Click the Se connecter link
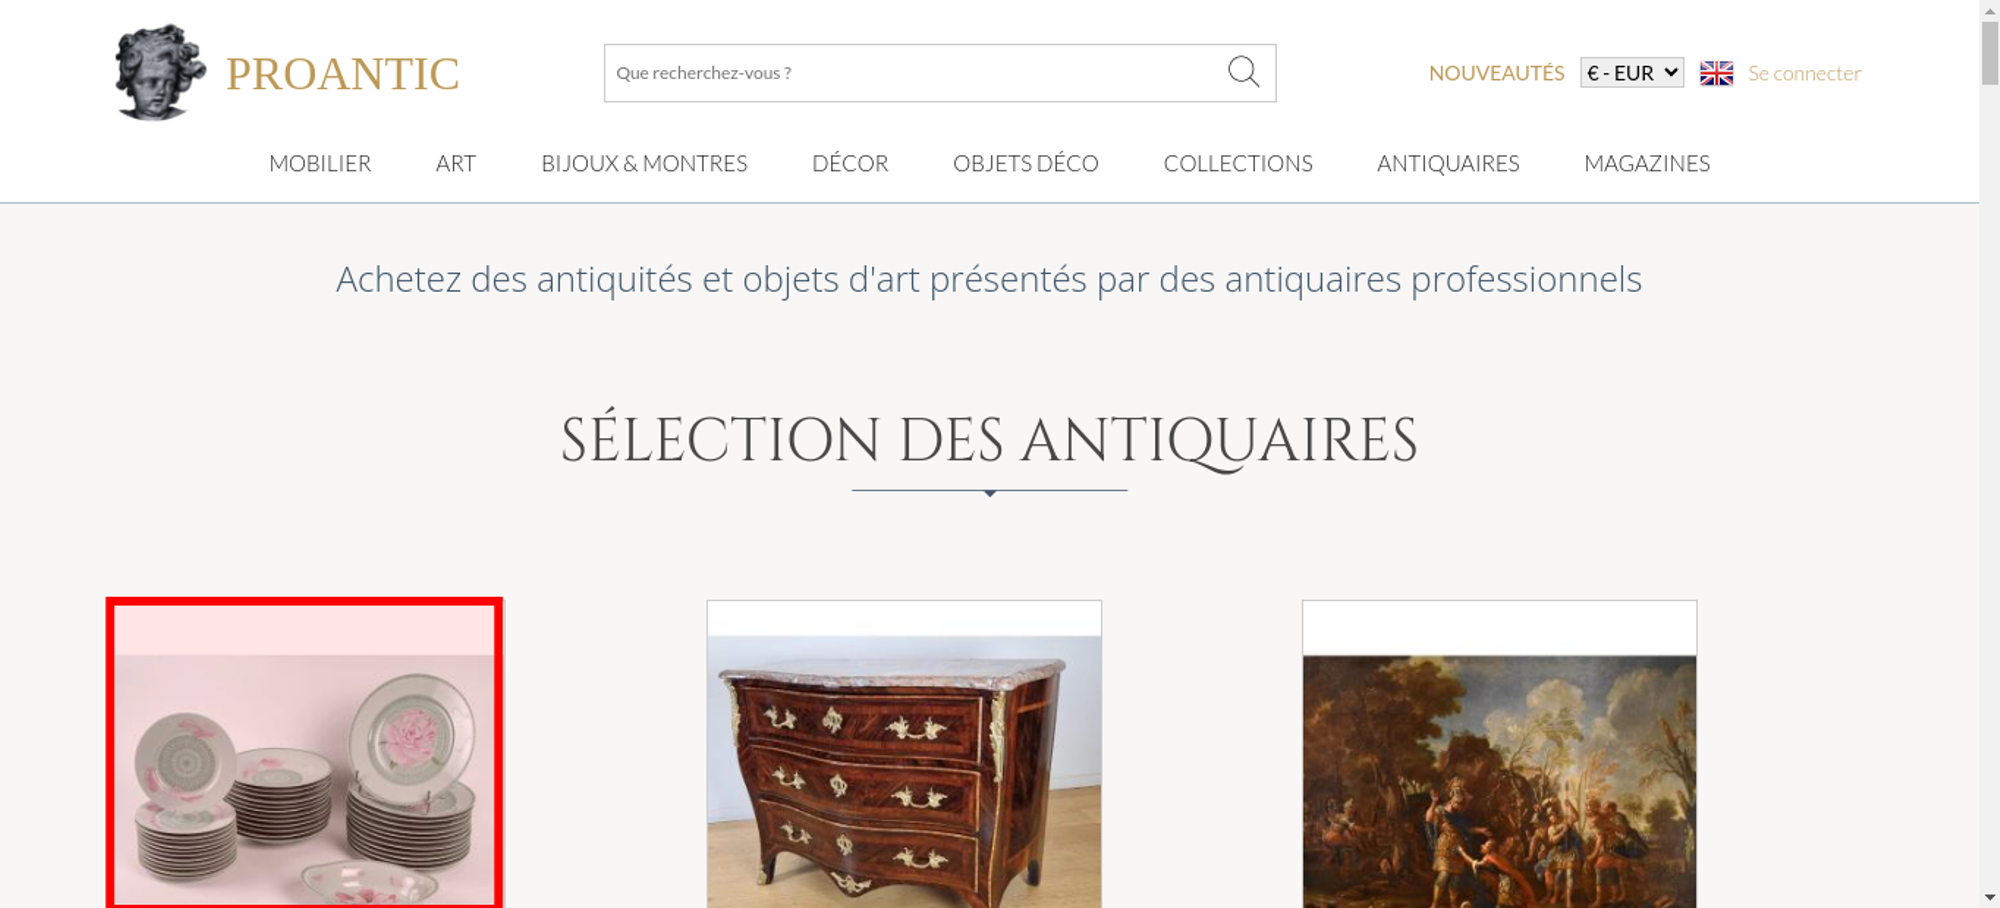The image size is (2000, 908). click(x=1804, y=73)
